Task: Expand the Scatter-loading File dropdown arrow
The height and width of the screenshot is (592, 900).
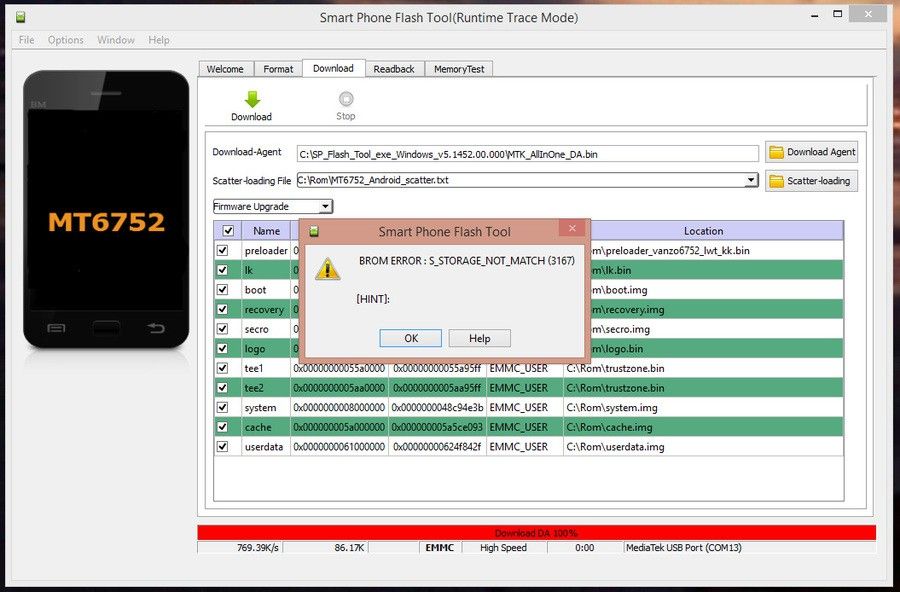Action: [x=751, y=180]
